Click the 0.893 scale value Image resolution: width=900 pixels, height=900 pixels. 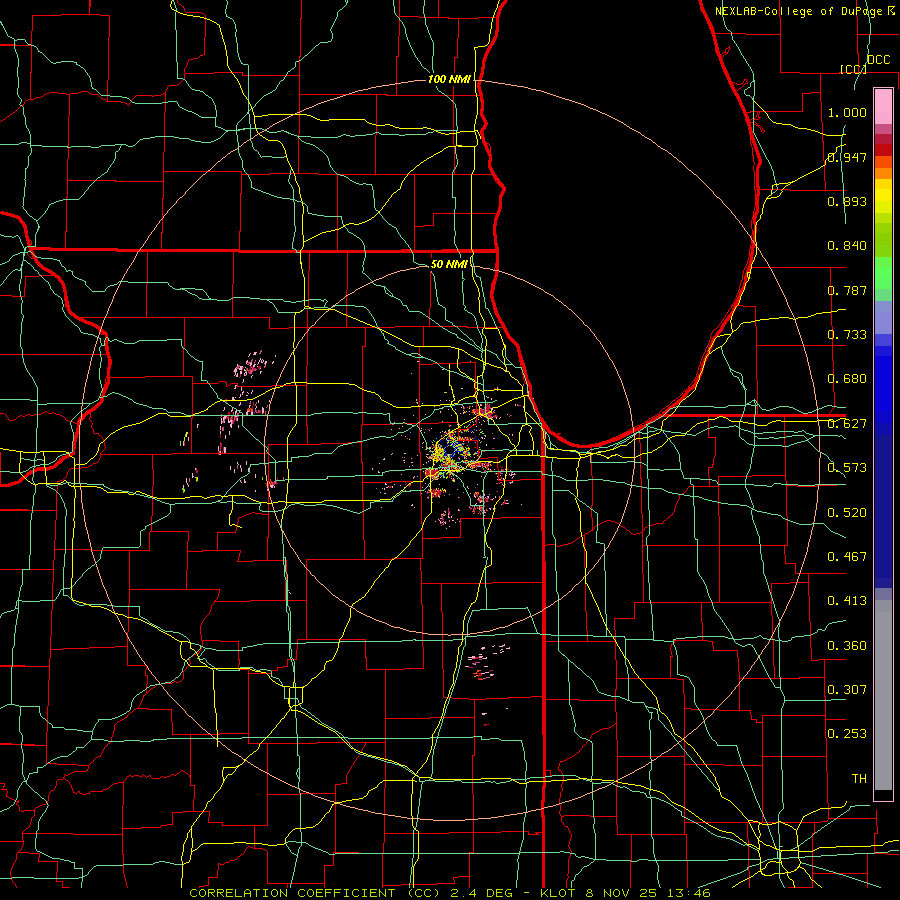click(847, 201)
